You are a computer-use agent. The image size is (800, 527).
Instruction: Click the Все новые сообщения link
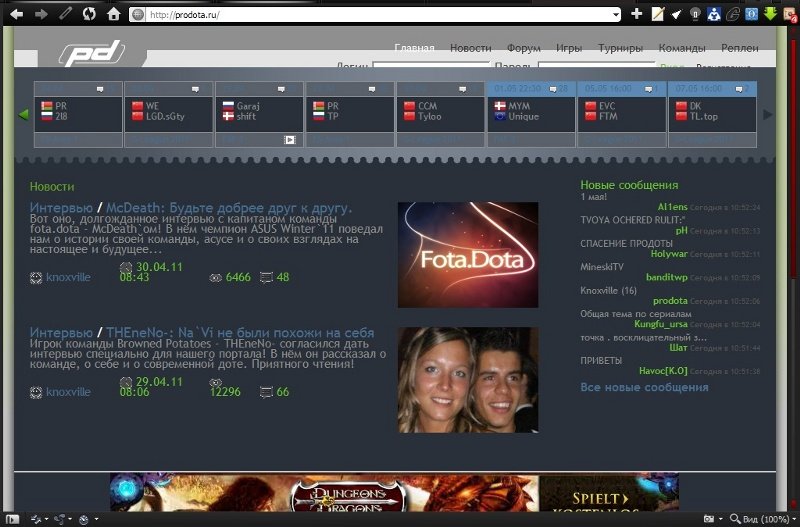tap(644, 387)
